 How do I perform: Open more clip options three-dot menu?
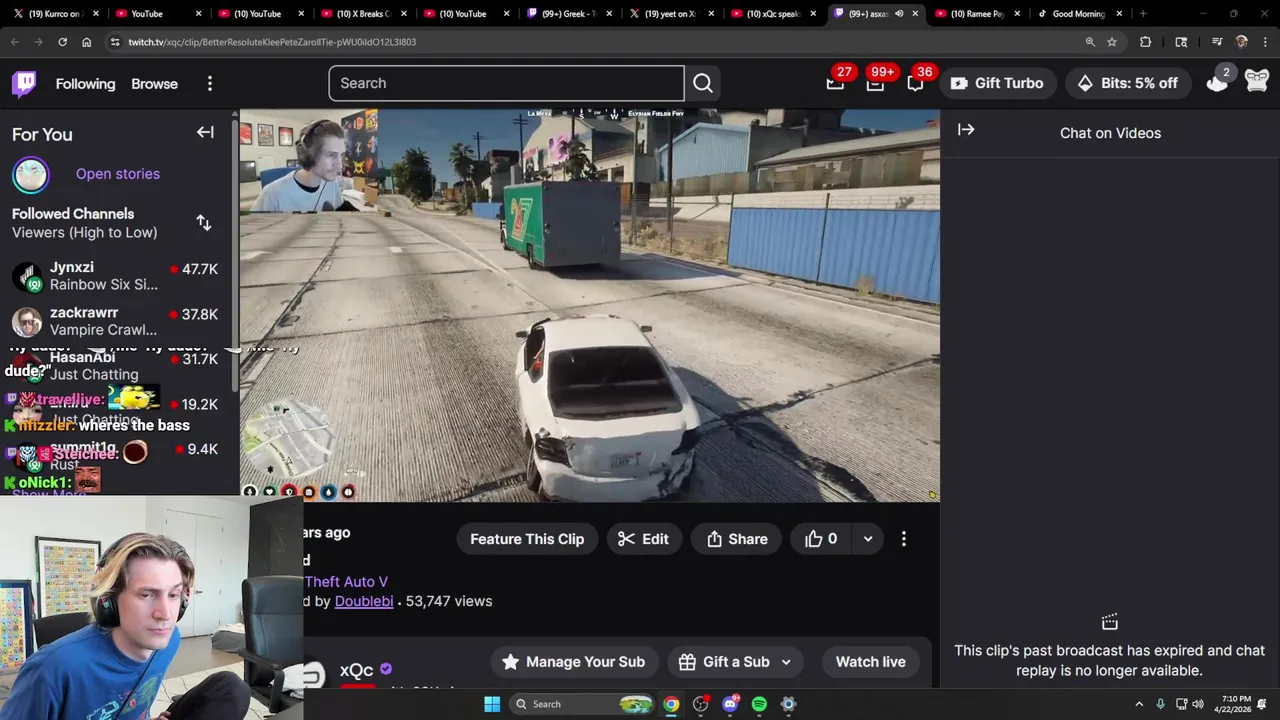[904, 539]
